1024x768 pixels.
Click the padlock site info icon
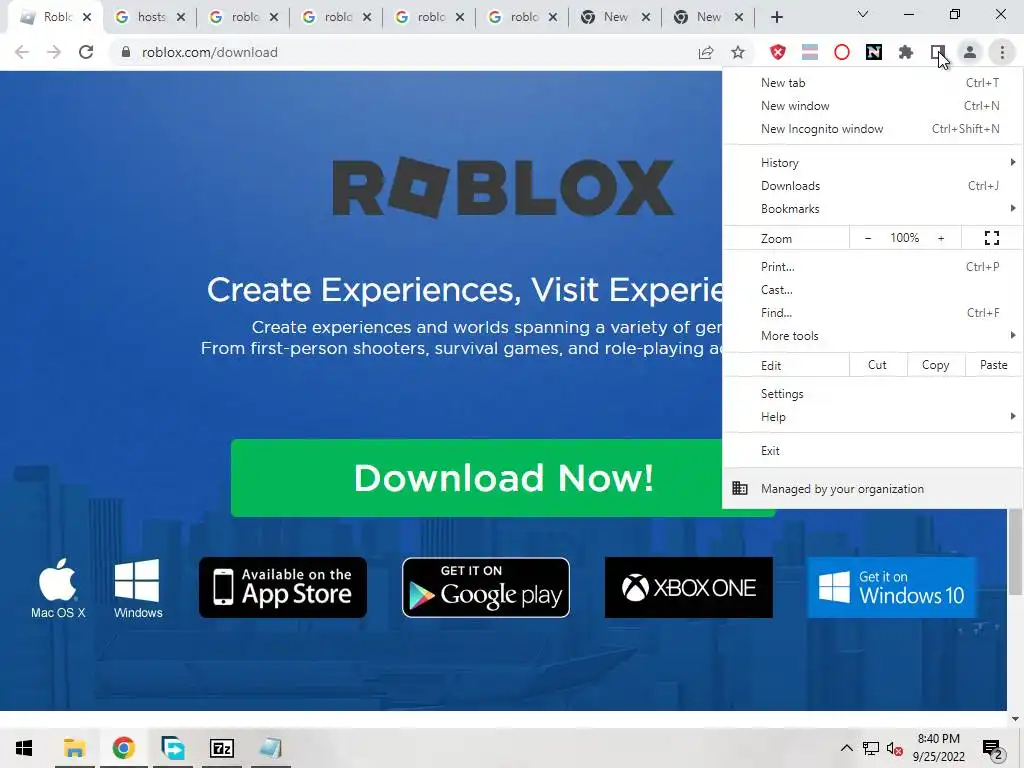tap(126, 52)
